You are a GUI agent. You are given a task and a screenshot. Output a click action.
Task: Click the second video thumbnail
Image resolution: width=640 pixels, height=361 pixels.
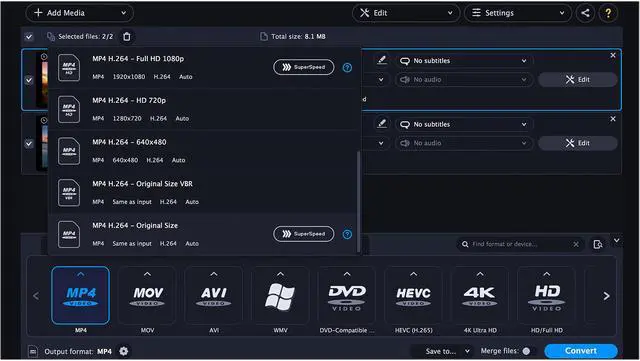(x=42, y=145)
